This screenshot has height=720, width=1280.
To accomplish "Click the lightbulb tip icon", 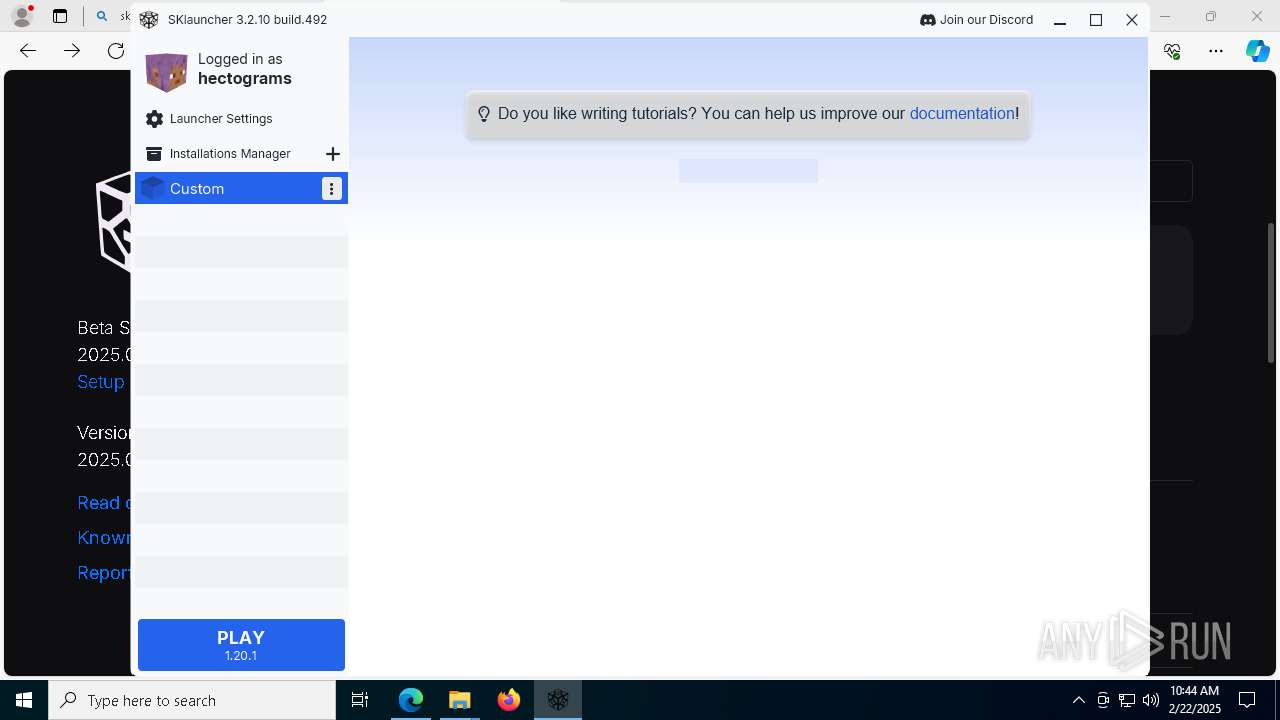I will tap(484, 114).
